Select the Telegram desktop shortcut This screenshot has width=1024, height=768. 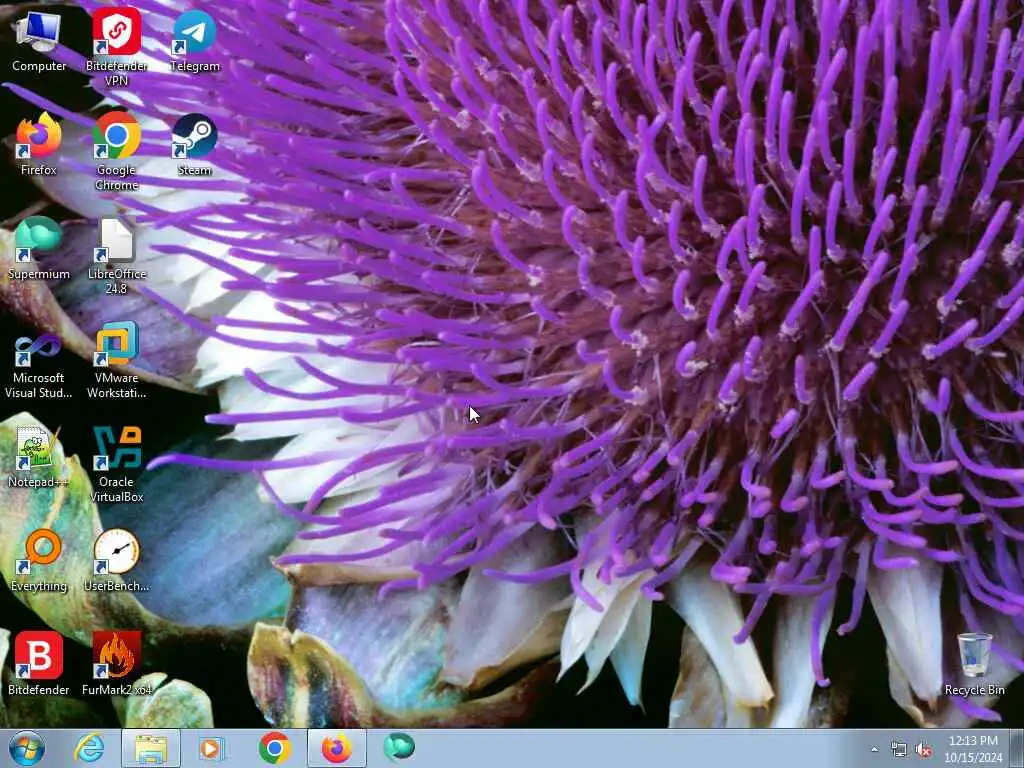tap(195, 41)
